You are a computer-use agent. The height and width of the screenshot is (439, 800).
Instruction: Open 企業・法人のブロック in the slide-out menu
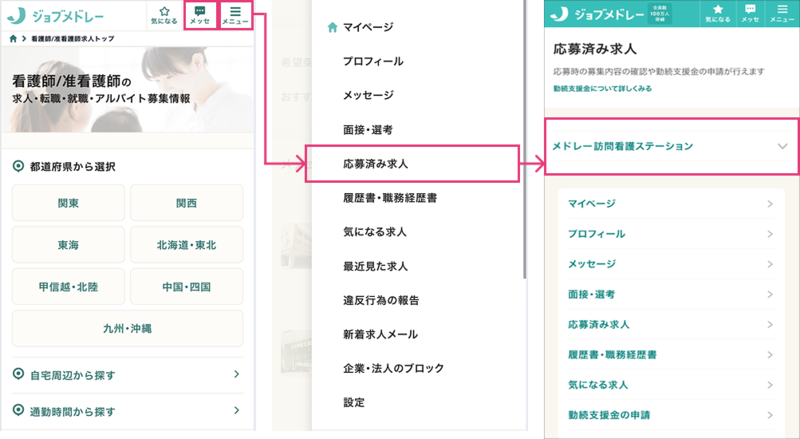393,369
